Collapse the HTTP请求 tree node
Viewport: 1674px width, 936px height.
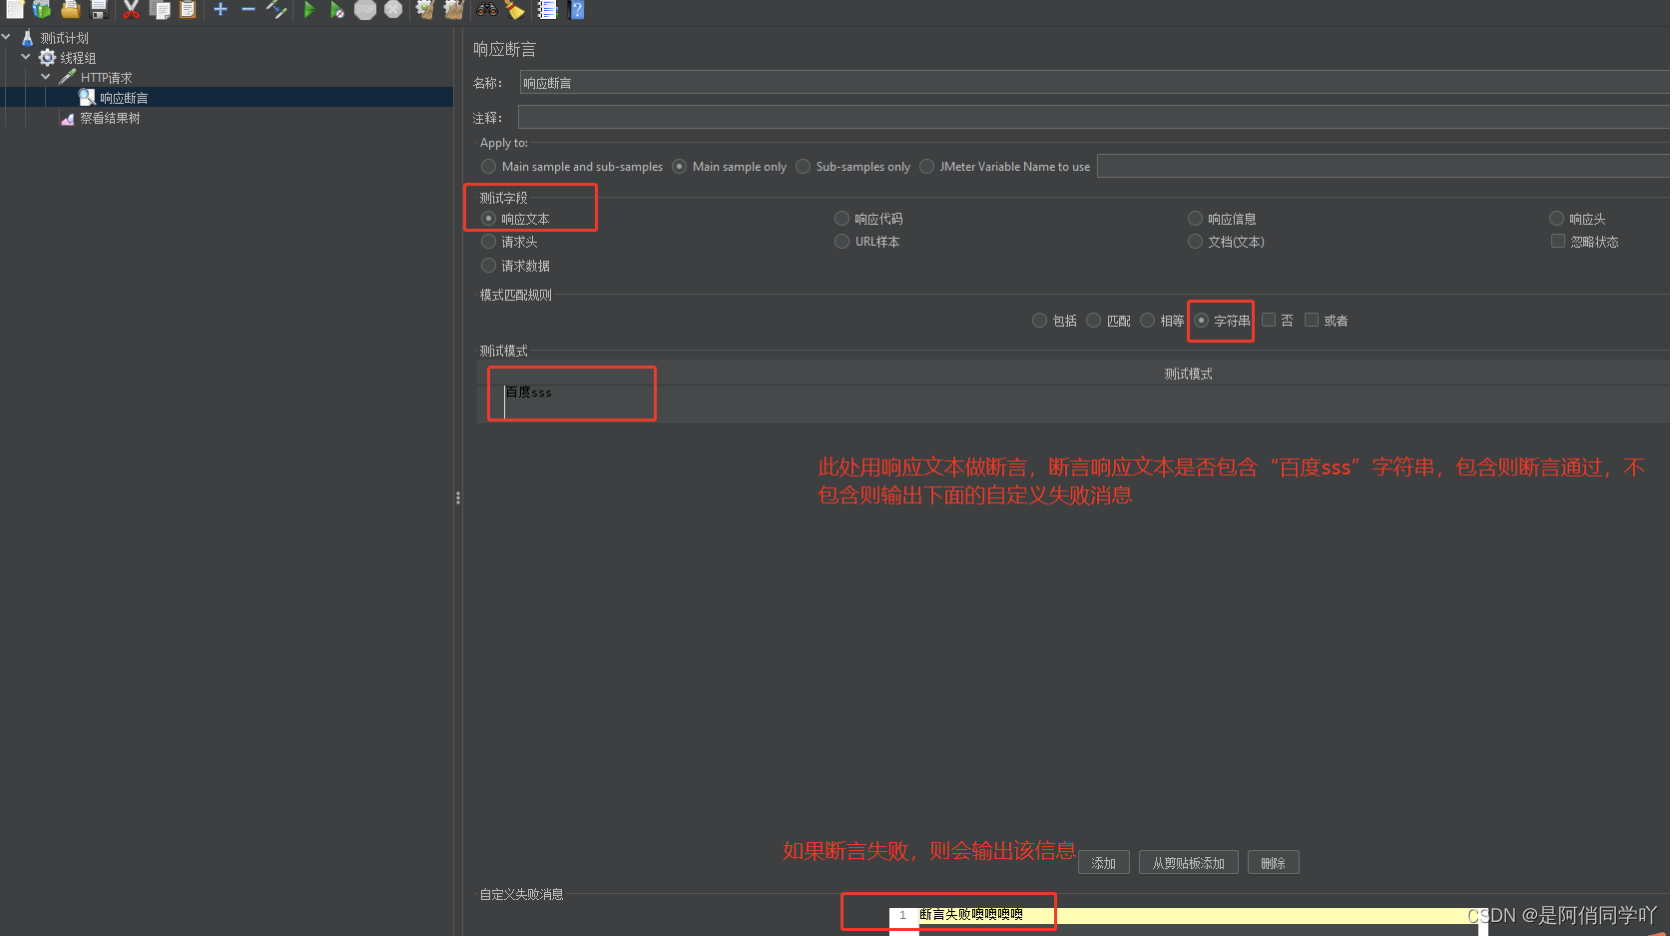pos(46,77)
